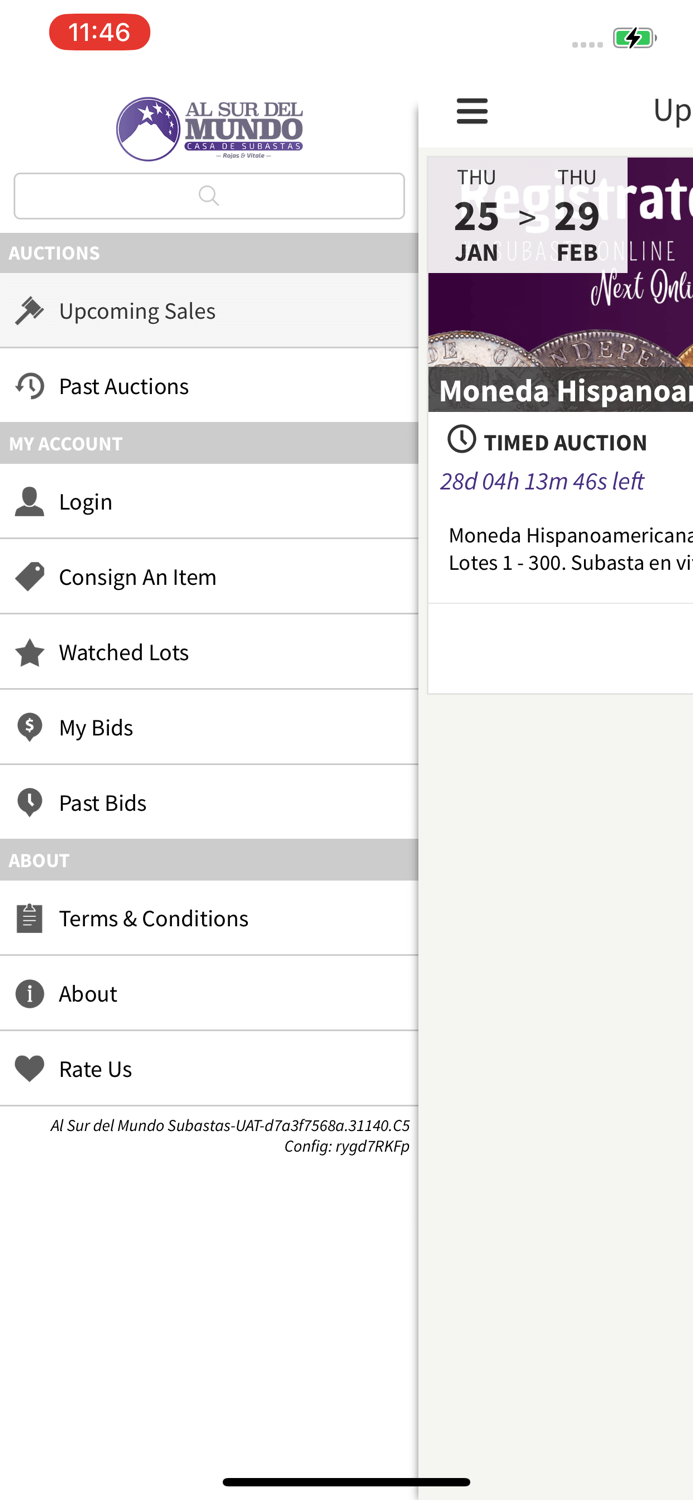Tap the star icon for Watched Lots
Image resolution: width=693 pixels, height=1500 pixels.
click(30, 653)
